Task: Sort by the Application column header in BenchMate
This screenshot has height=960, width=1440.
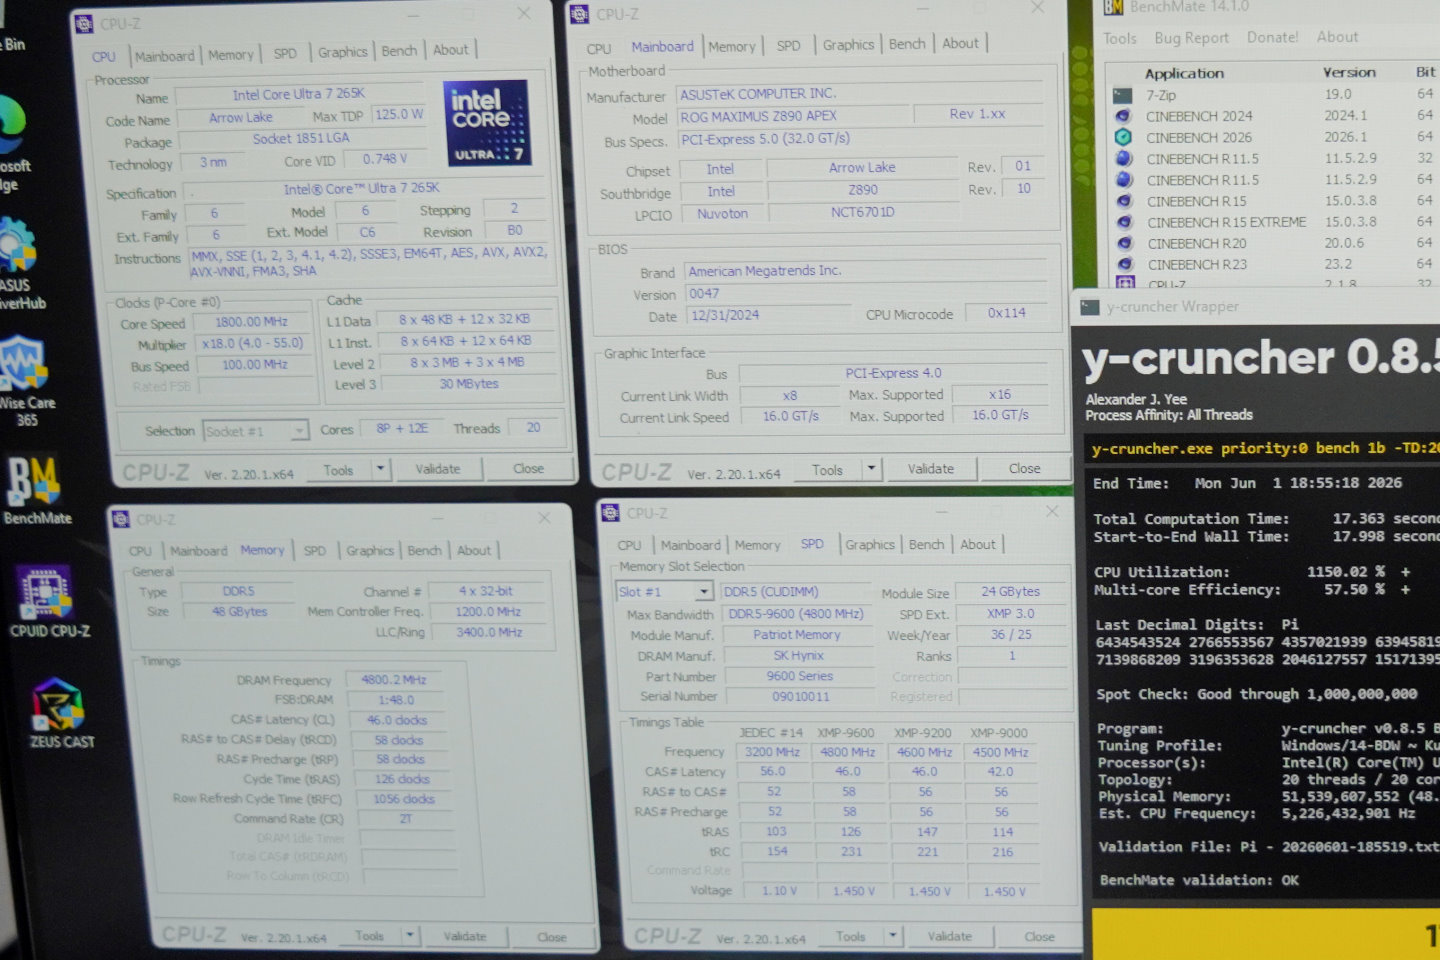Action: [1184, 74]
